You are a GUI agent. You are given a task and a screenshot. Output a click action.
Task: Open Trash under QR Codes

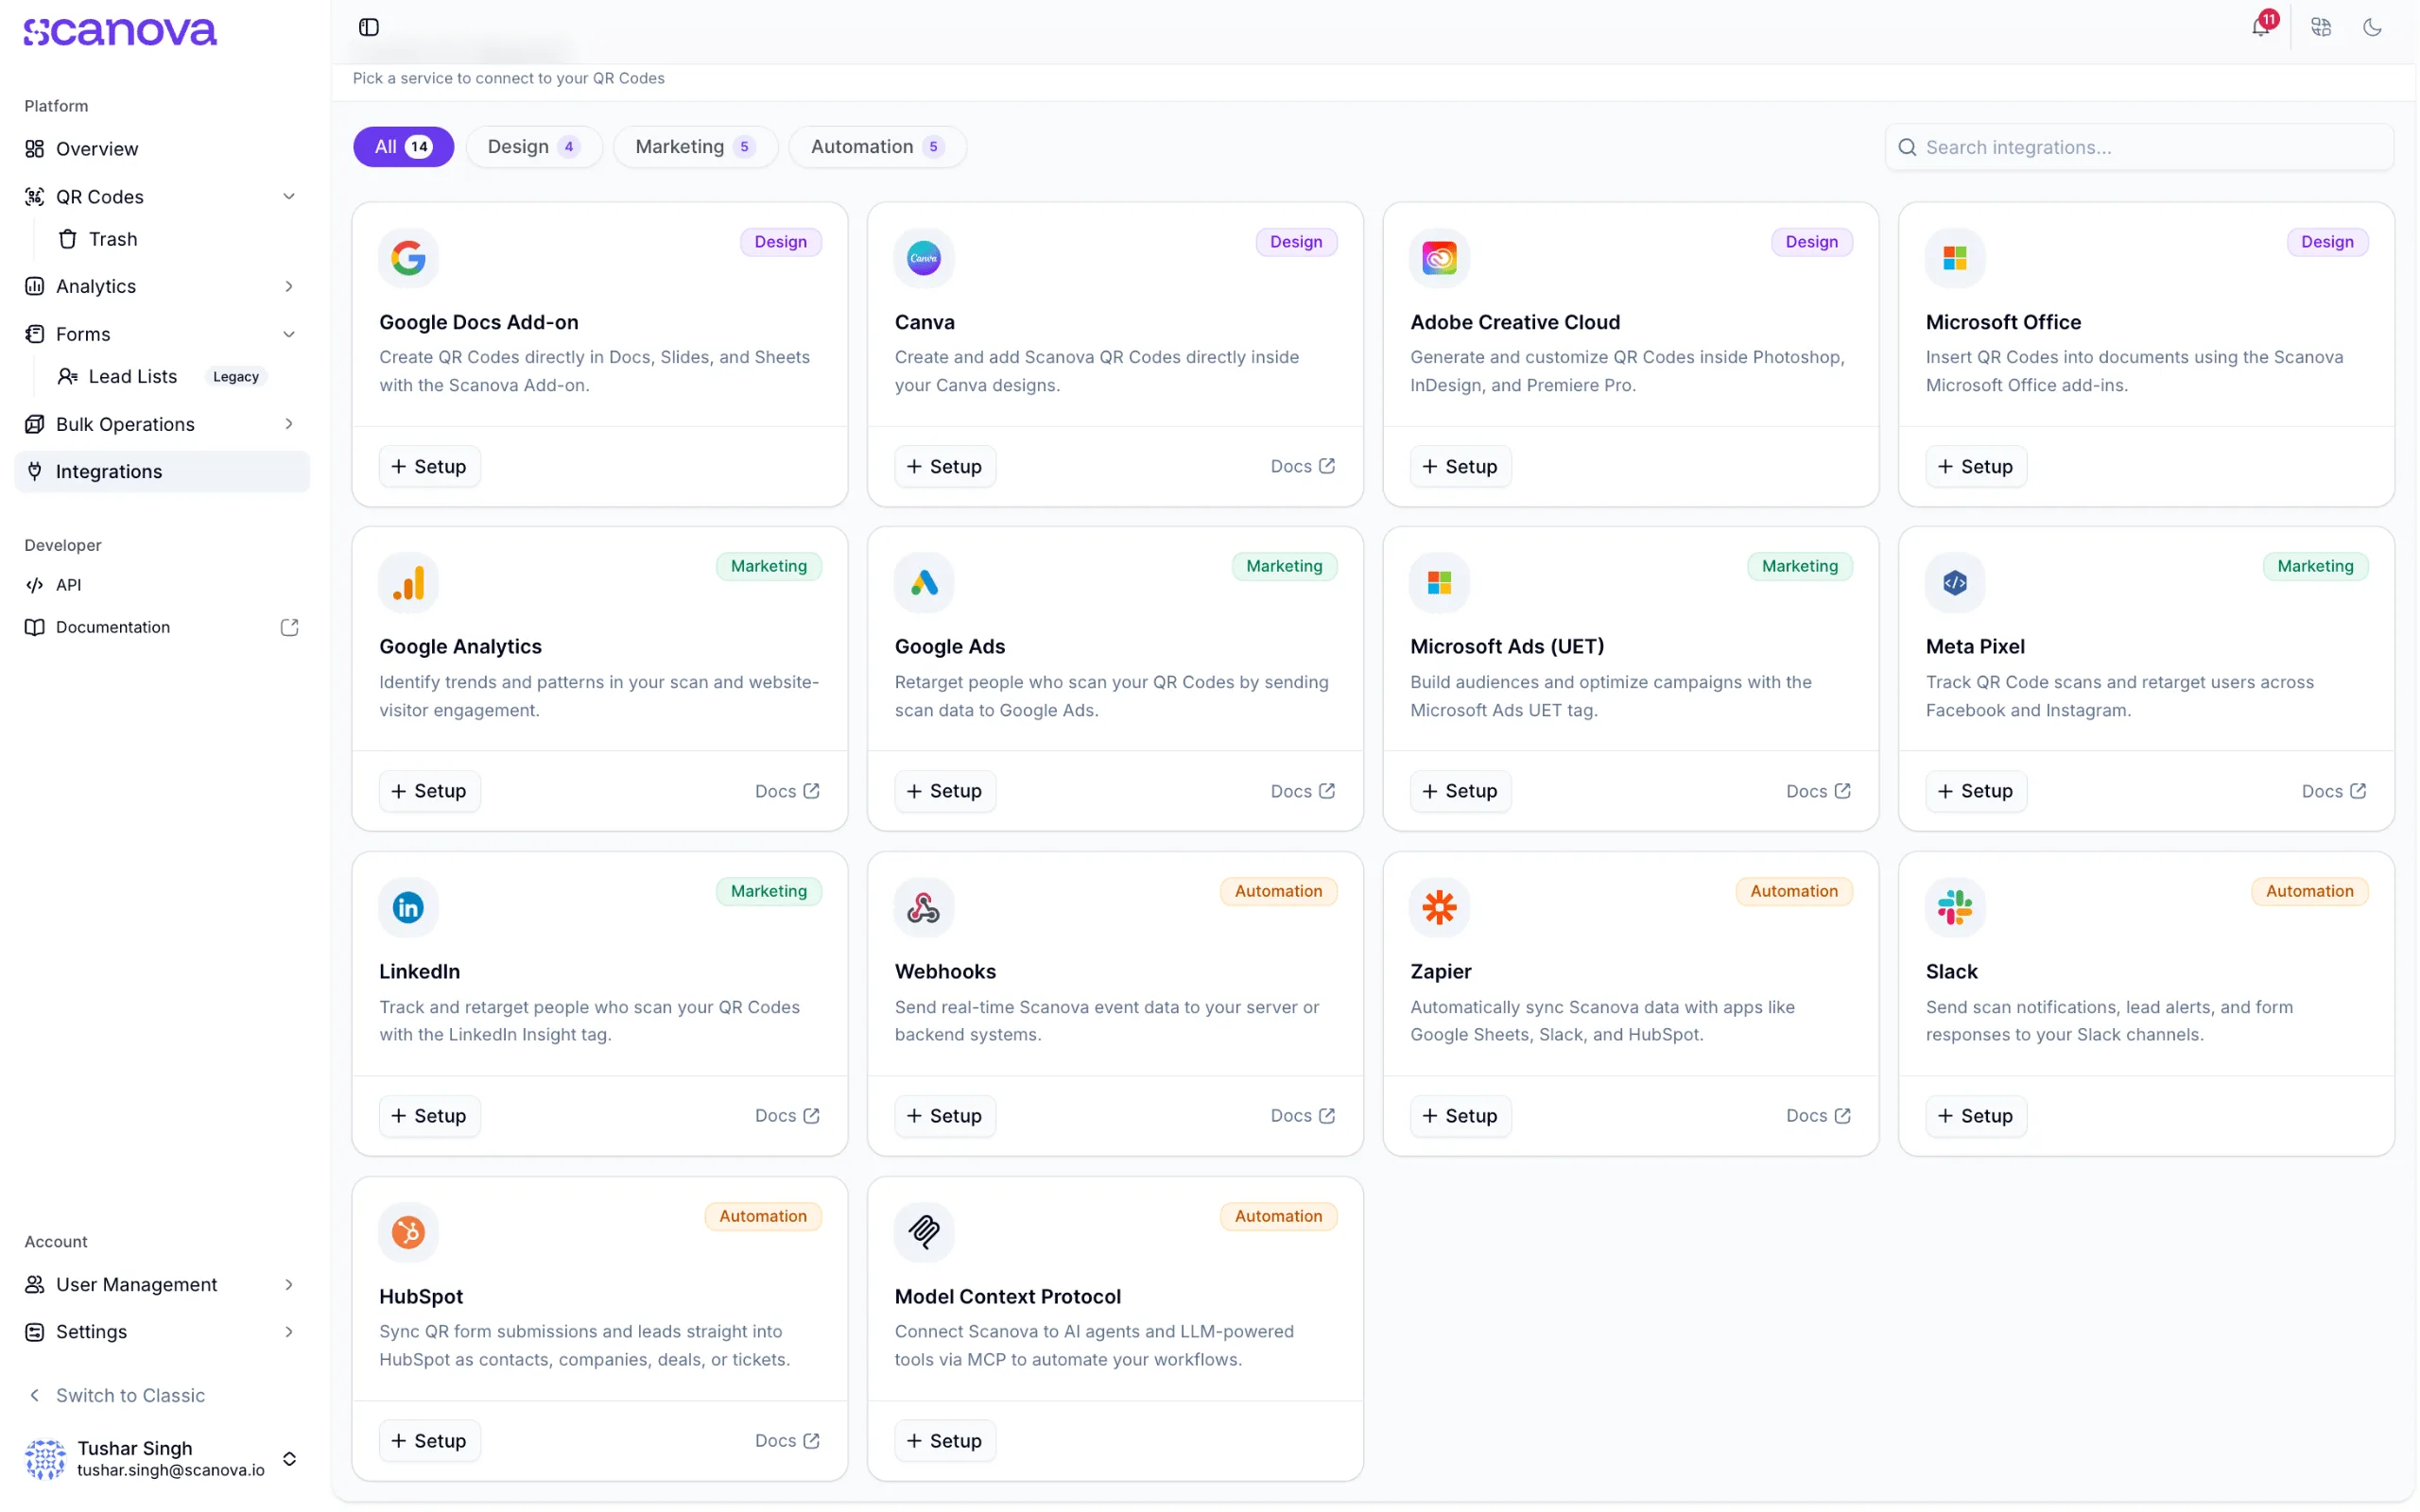tap(112, 239)
